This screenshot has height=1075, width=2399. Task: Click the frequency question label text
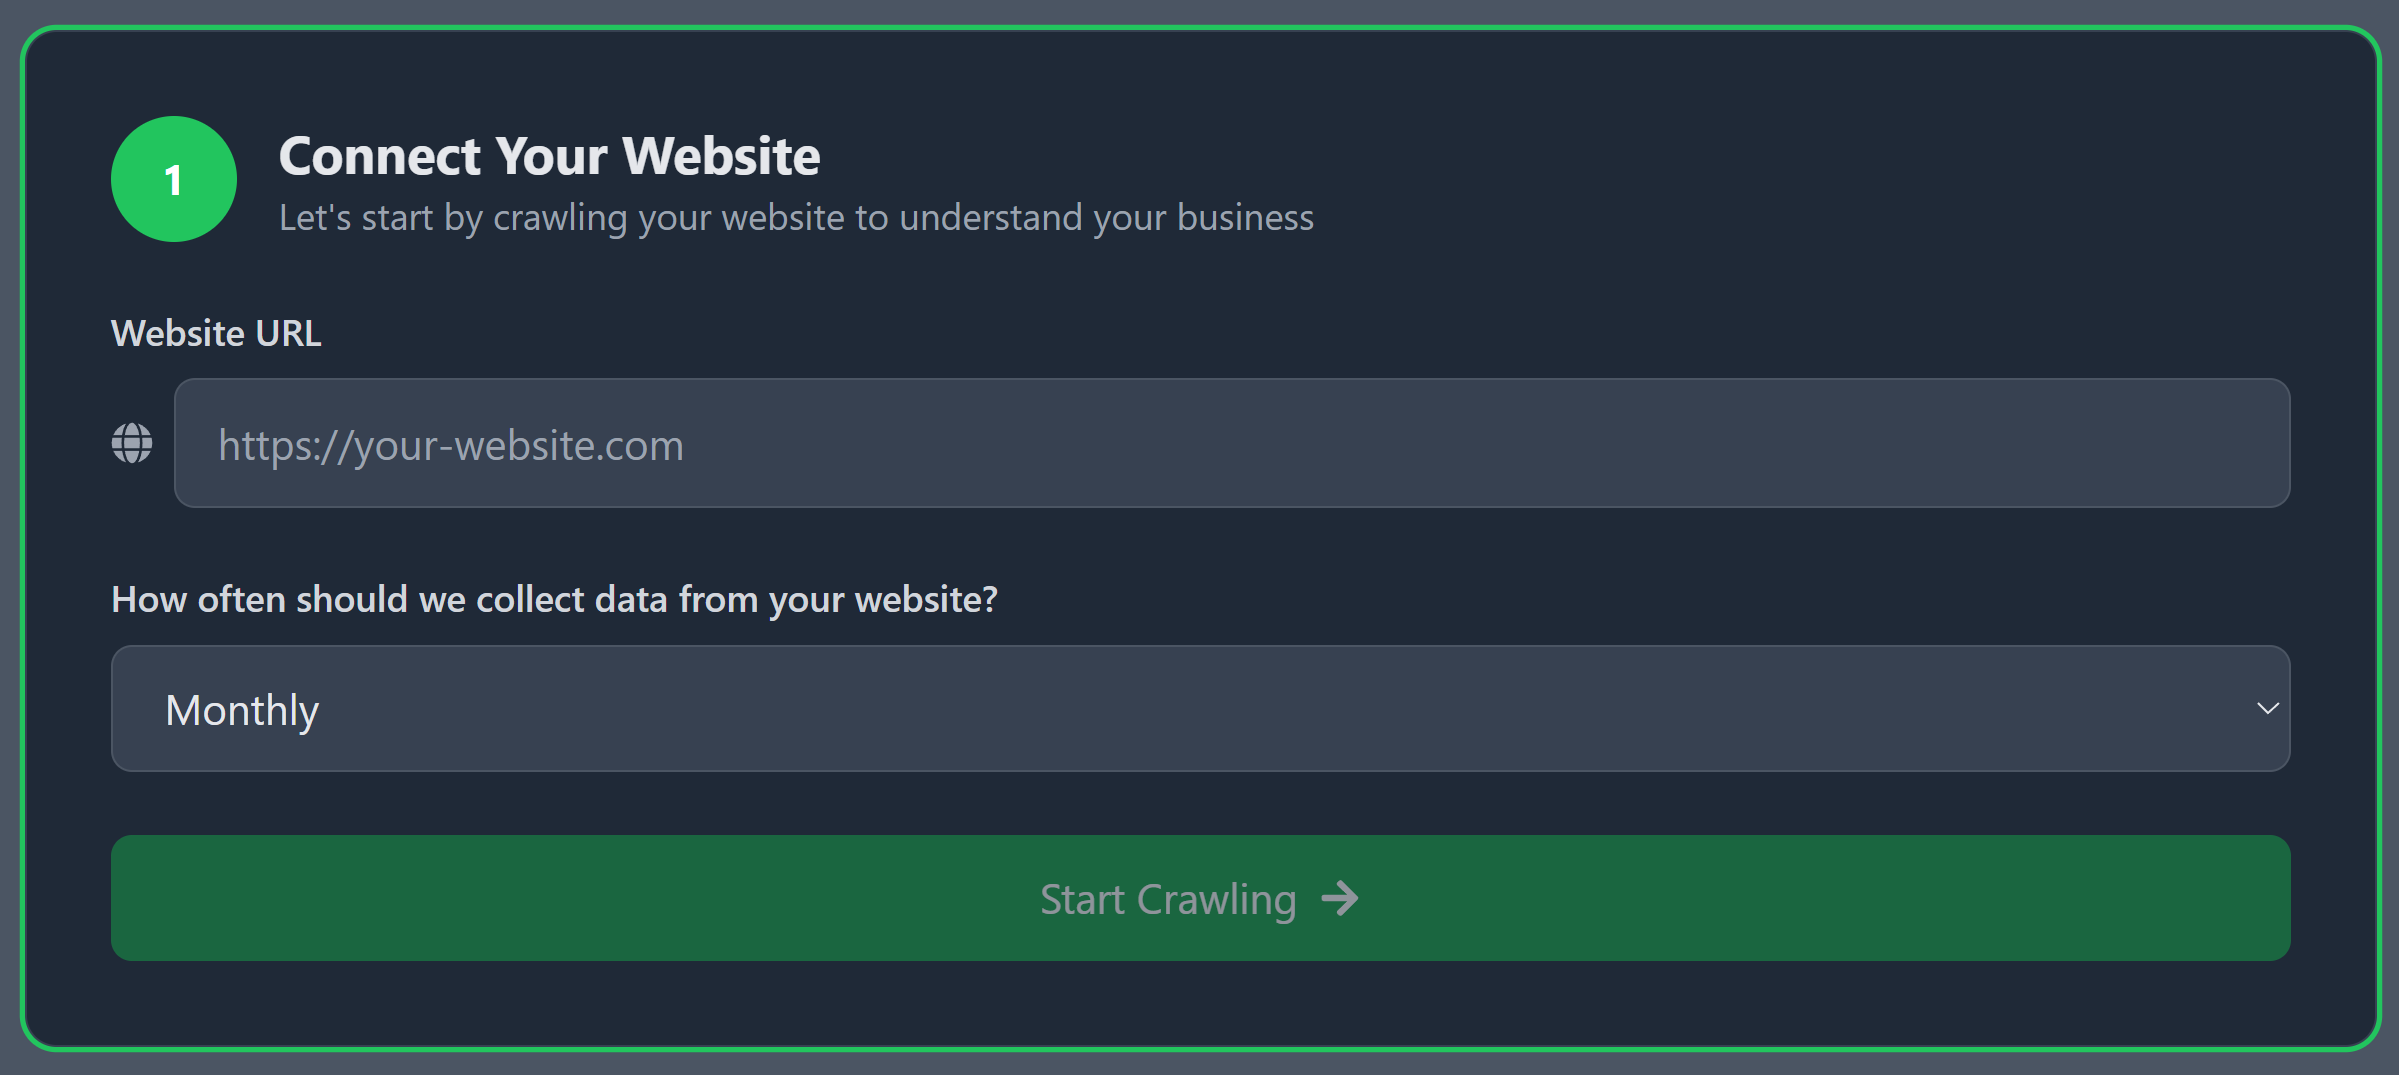click(x=554, y=598)
